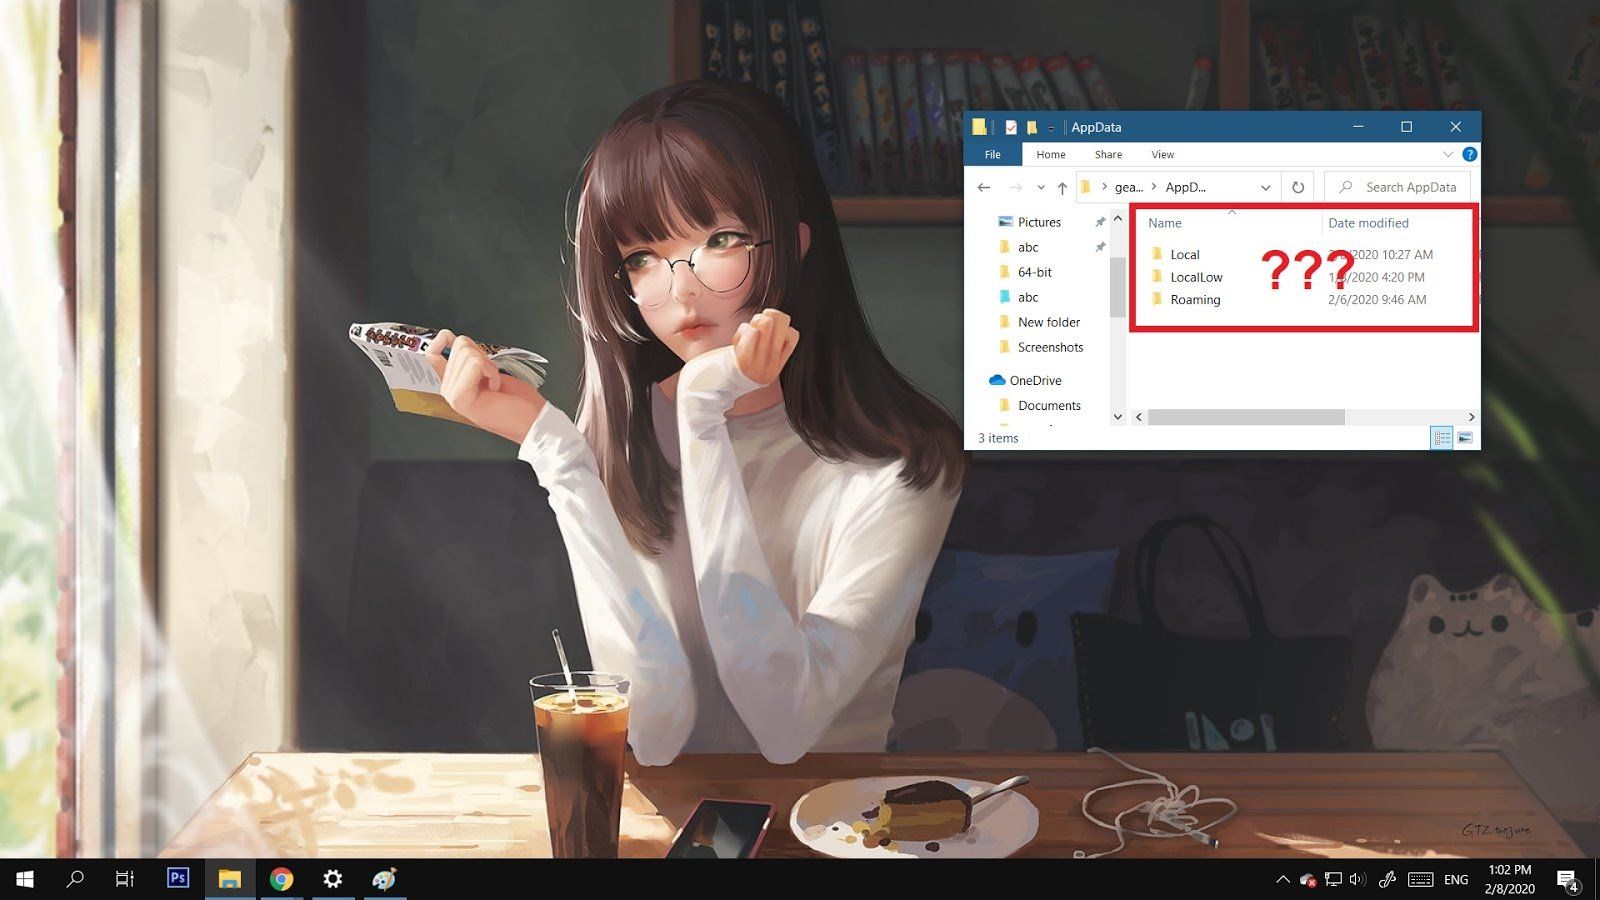Image resolution: width=1600 pixels, height=900 pixels.
Task: Expand the ribbon with chevron
Action: click(1447, 154)
